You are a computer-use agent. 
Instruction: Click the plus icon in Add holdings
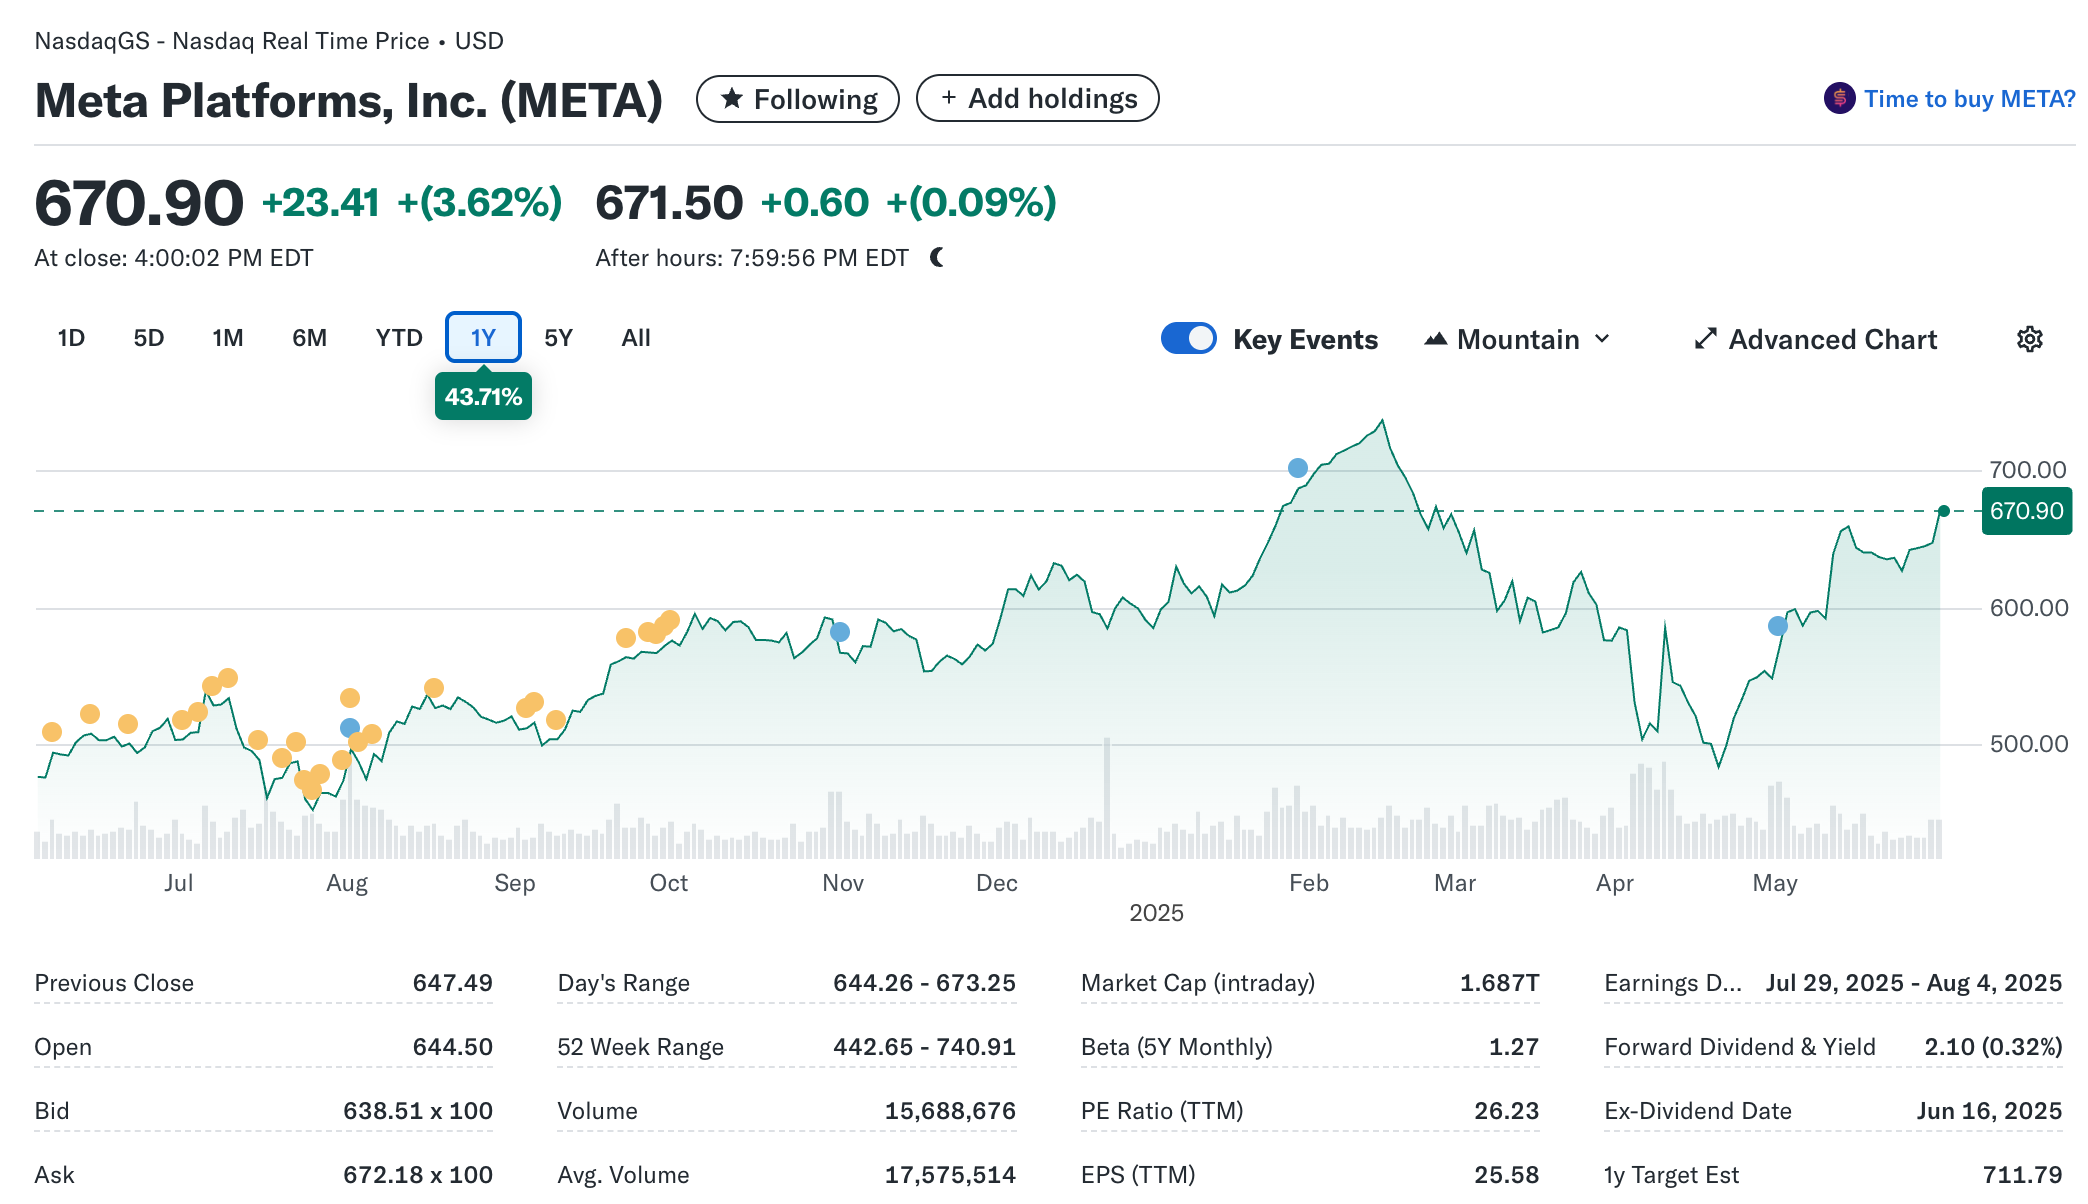tap(948, 98)
